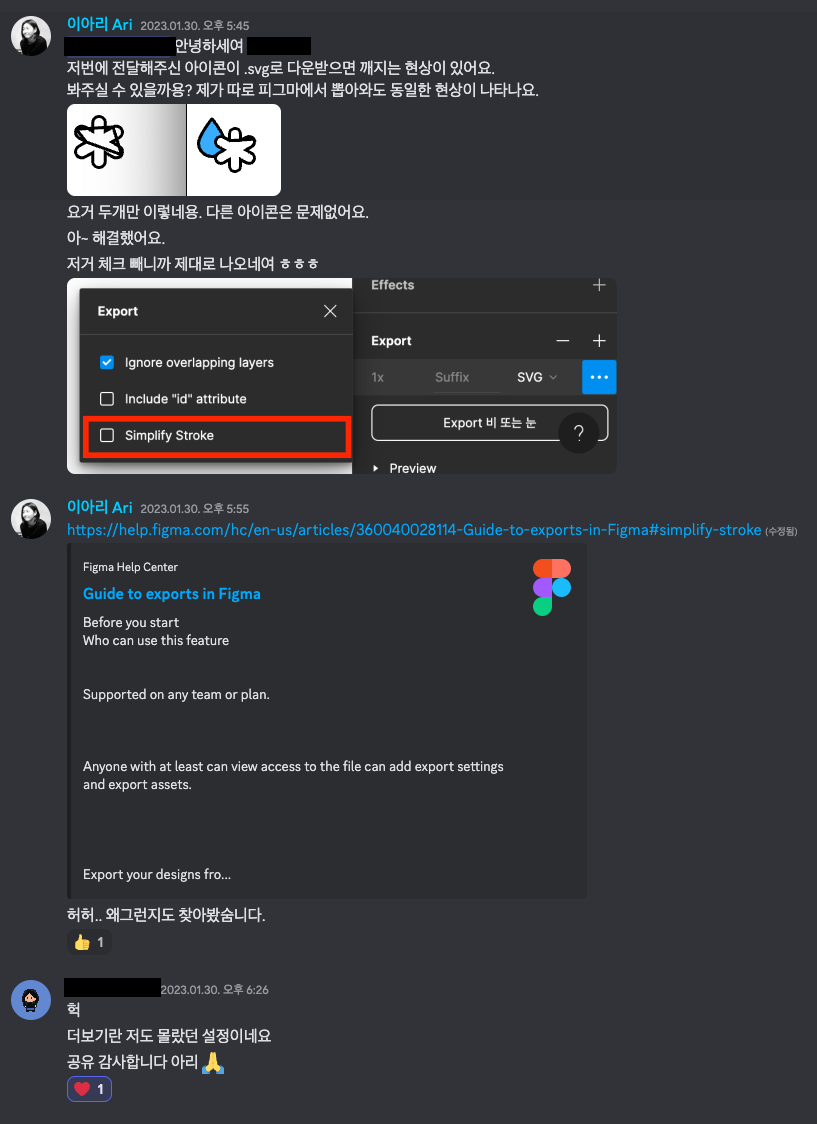Screen dimensions: 817x1124
Task: Toggle the thumbs up reaction
Action: coord(90,942)
